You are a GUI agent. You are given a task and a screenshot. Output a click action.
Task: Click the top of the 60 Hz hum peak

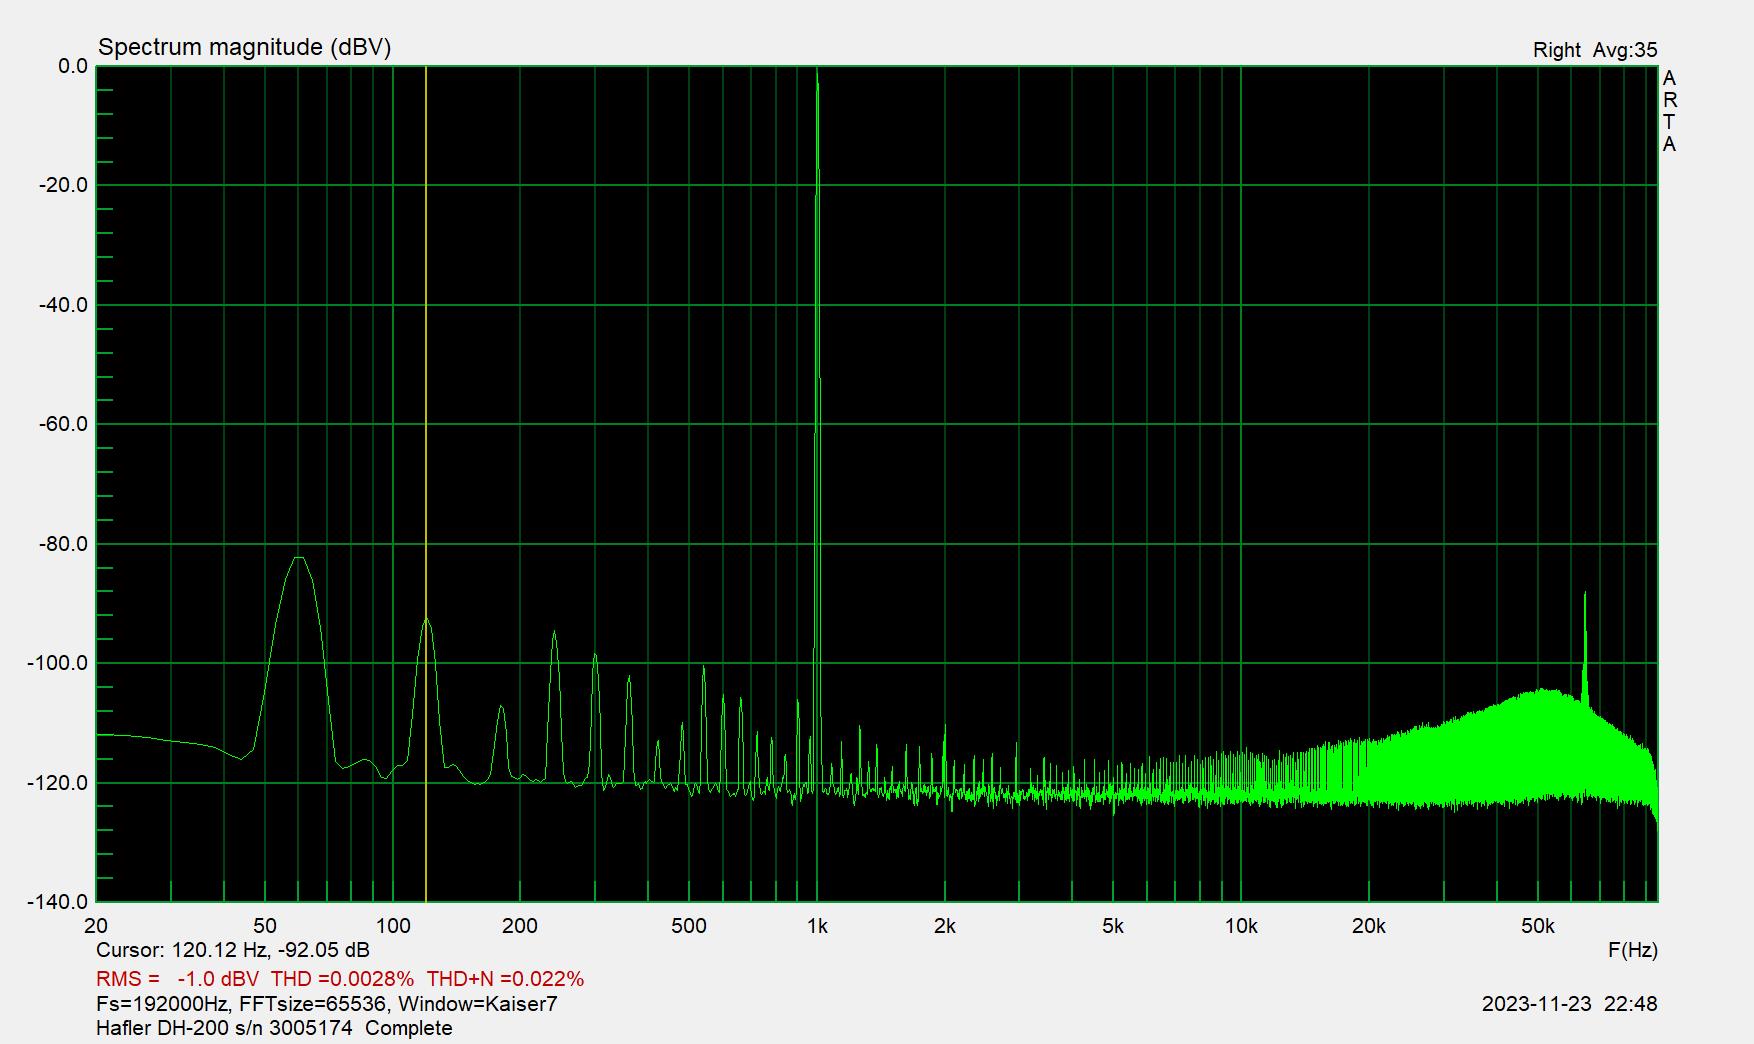pos(299,558)
